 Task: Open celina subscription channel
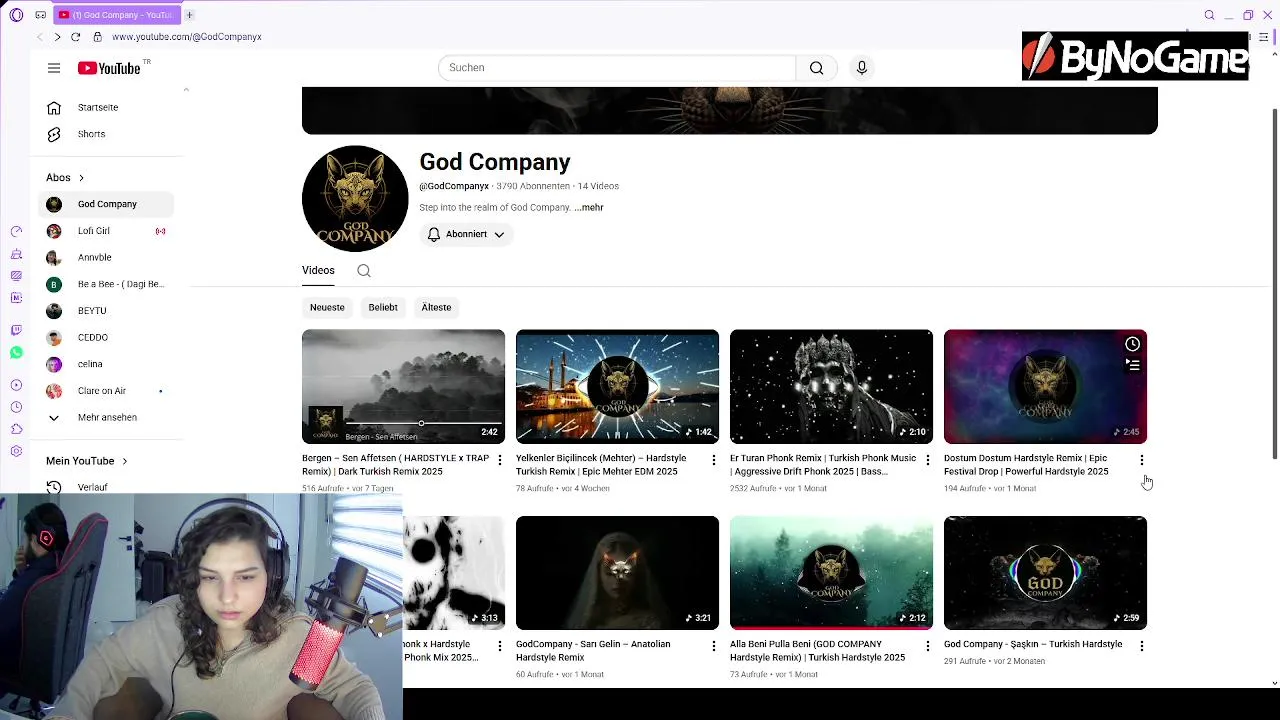click(107, 364)
